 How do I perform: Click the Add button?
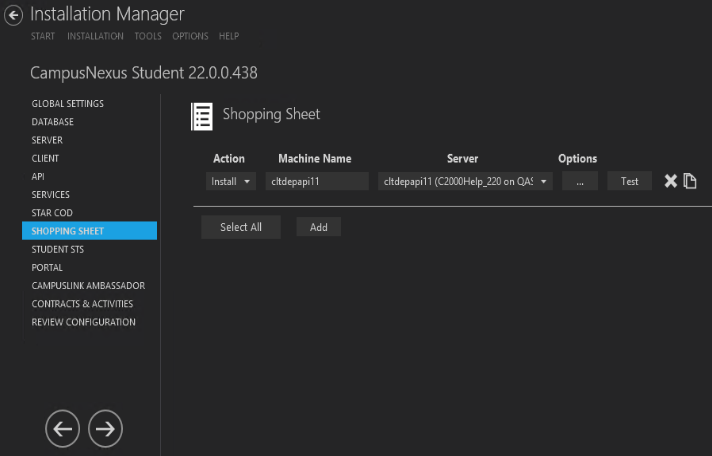point(318,227)
